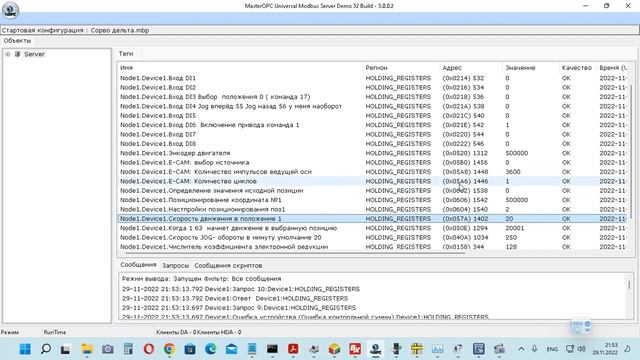Click the ENG language indicator

(552, 349)
